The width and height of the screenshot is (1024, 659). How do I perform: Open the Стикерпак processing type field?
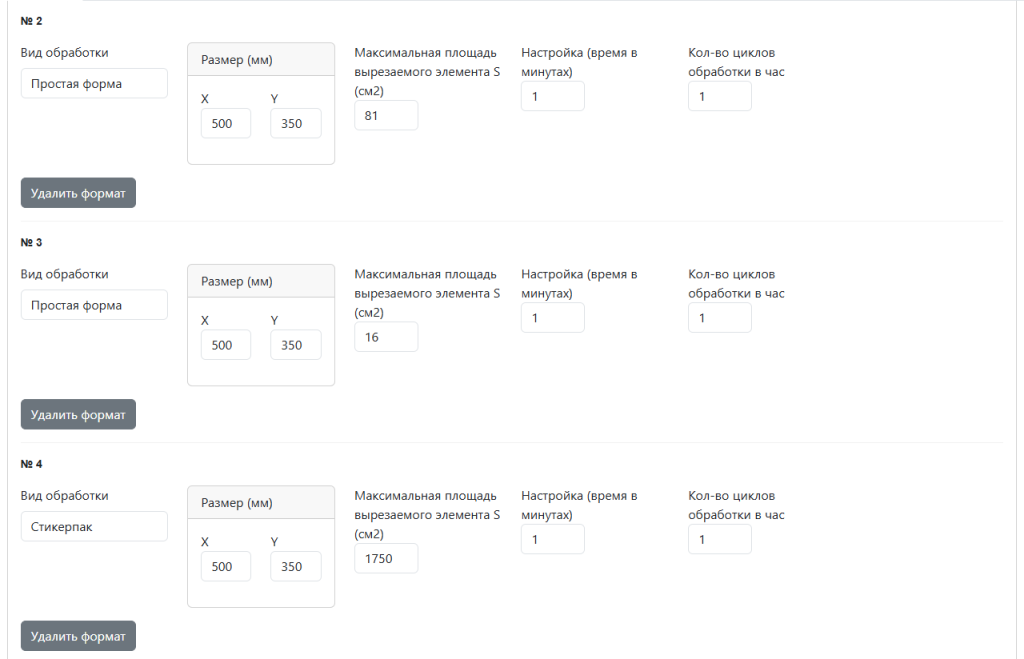tap(94, 526)
